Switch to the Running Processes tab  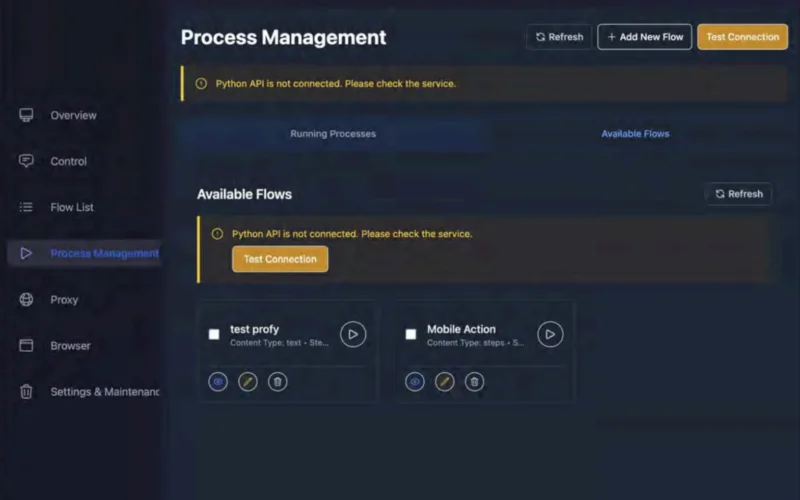[x=333, y=134]
